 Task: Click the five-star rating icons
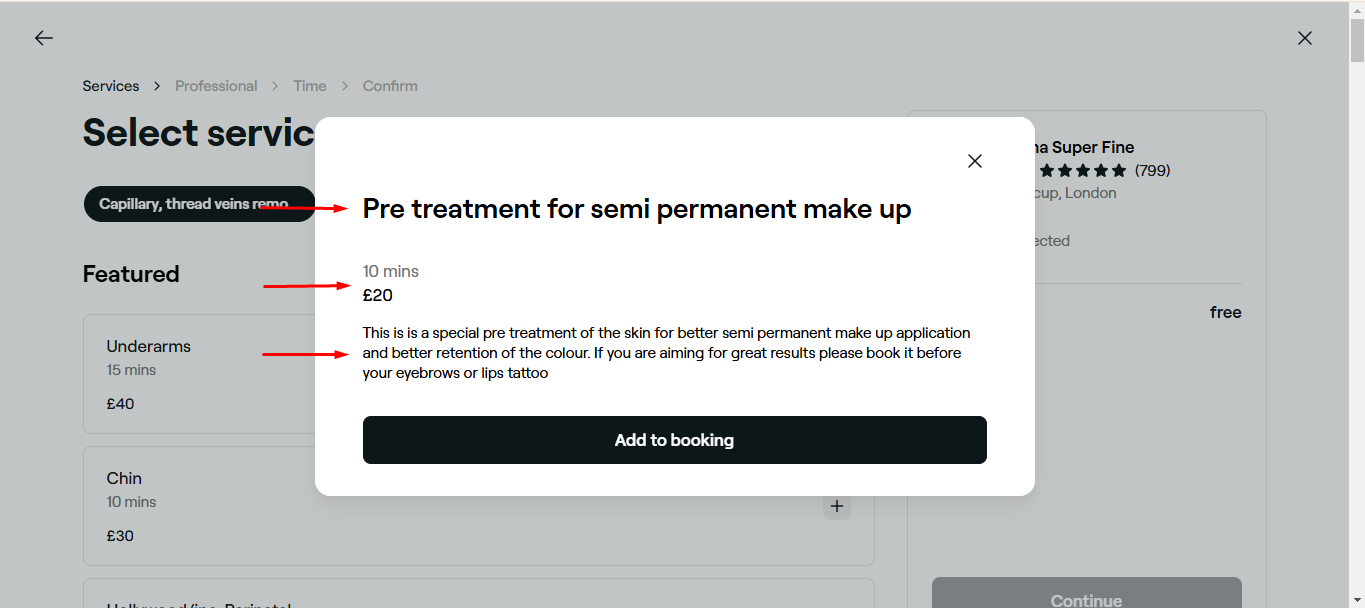[1082, 171]
